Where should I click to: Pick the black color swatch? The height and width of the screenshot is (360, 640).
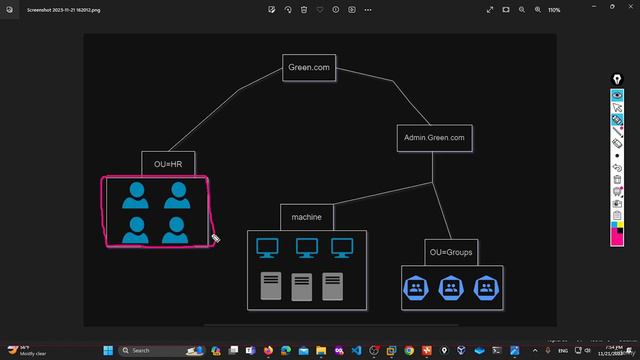click(620, 231)
